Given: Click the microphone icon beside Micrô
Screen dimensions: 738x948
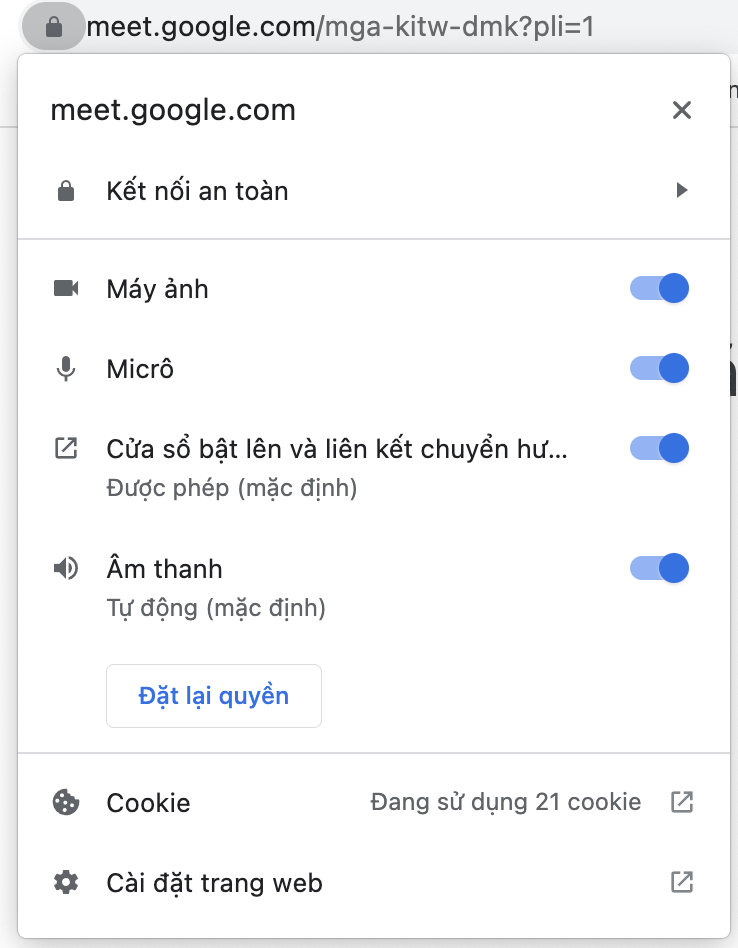Looking at the screenshot, I should click(66, 369).
